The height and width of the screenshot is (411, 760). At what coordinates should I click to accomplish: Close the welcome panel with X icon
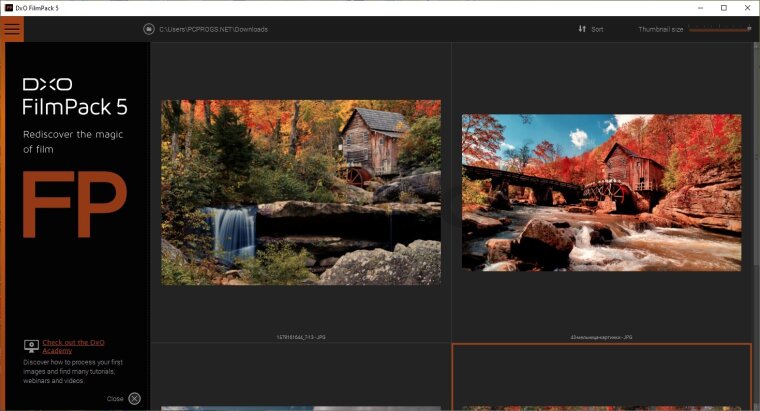click(134, 398)
